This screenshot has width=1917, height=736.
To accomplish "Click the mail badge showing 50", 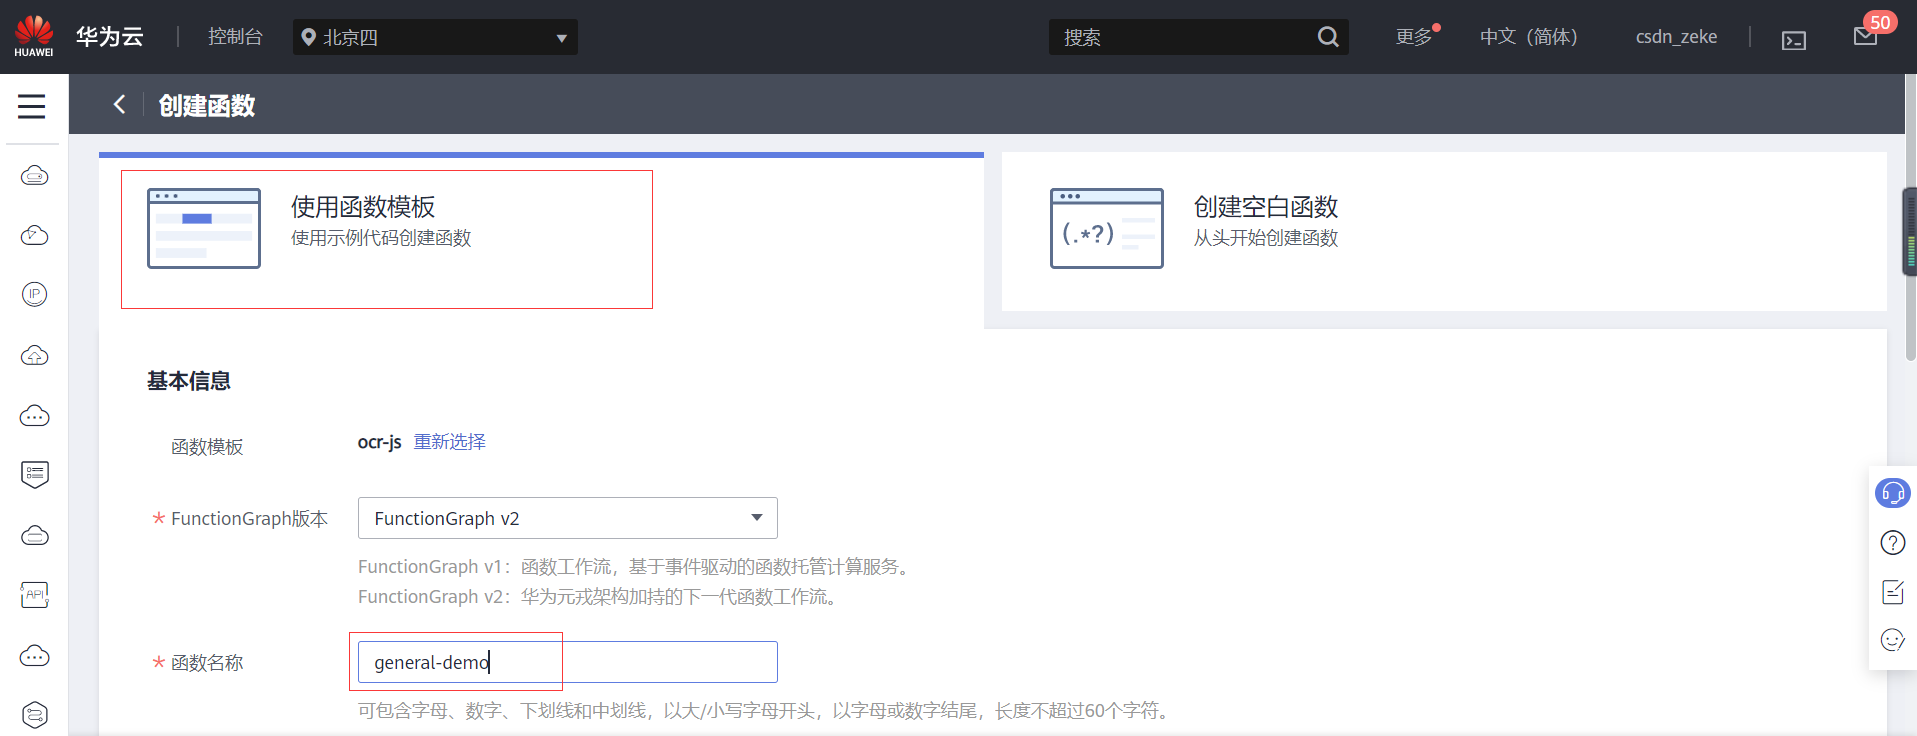I will pos(1880,22).
